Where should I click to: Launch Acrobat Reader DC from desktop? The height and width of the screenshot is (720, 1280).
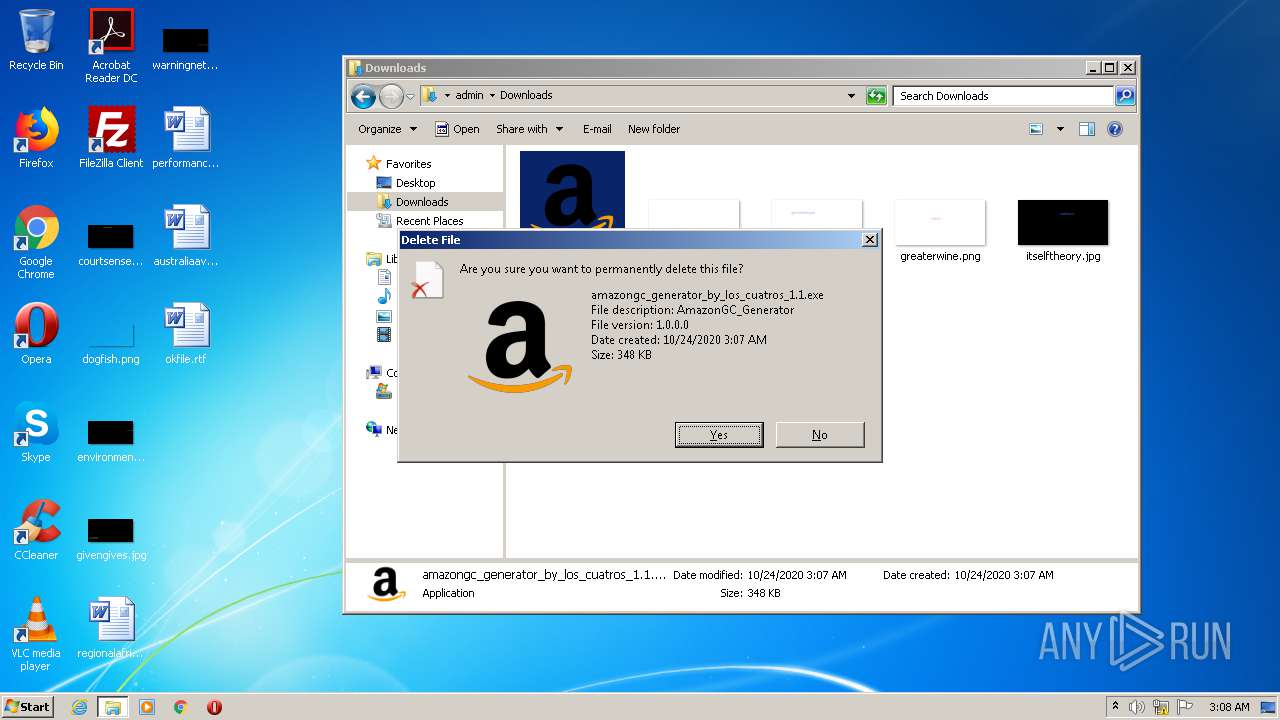pyautogui.click(x=111, y=45)
